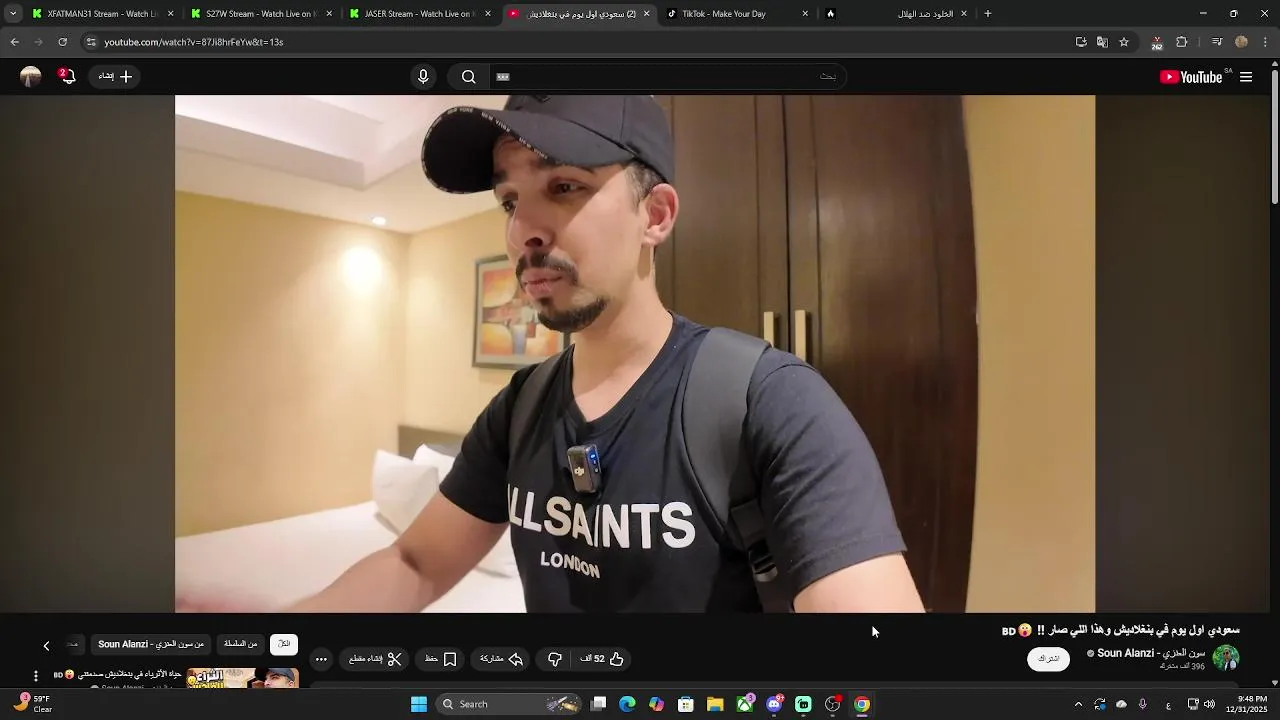Open the Soun Alanzi channel avatar
This screenshot has width=1280, height=720.
click(1226, 658)
